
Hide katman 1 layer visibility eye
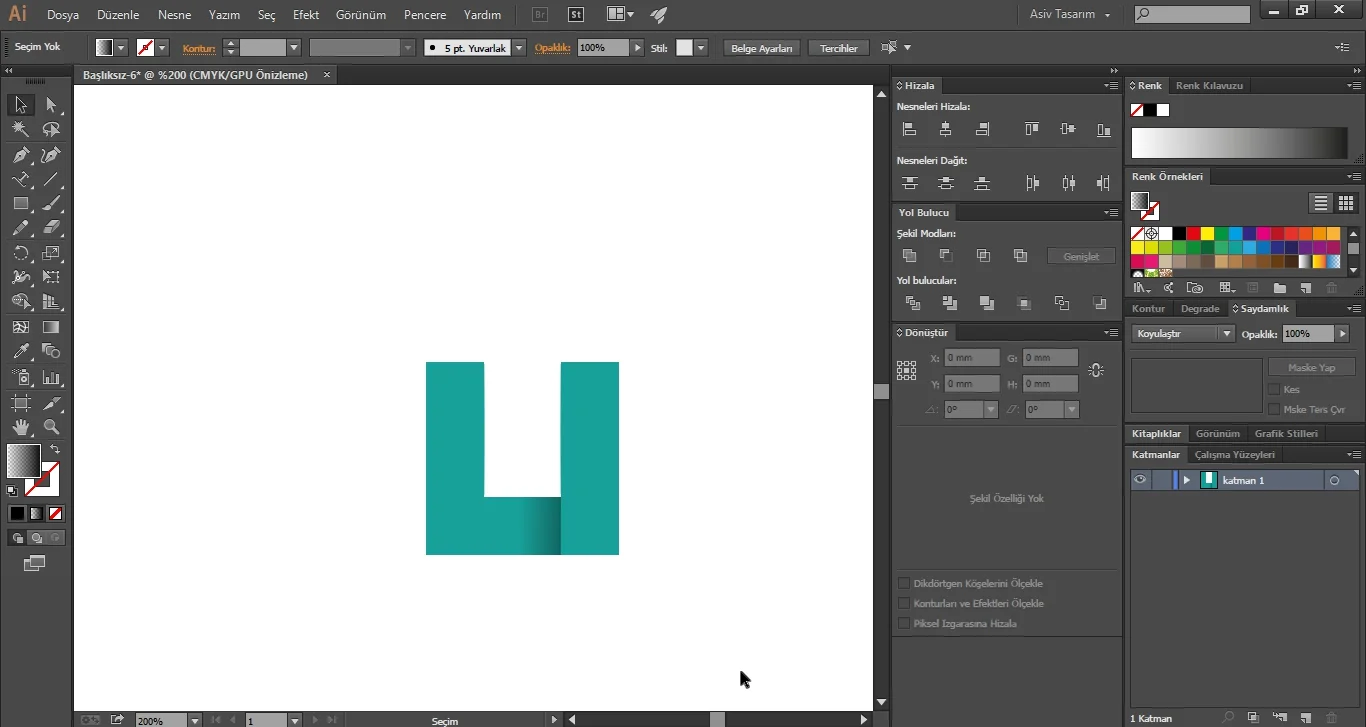[1140, 480]
